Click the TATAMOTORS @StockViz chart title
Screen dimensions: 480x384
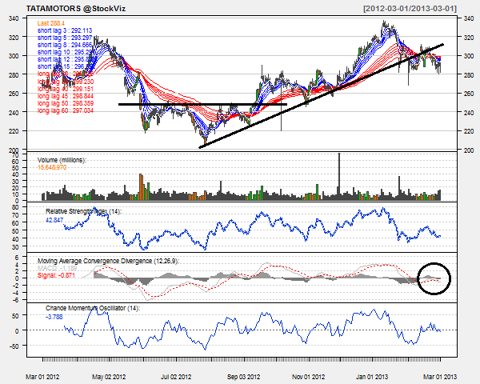click(x=76, y=9)
